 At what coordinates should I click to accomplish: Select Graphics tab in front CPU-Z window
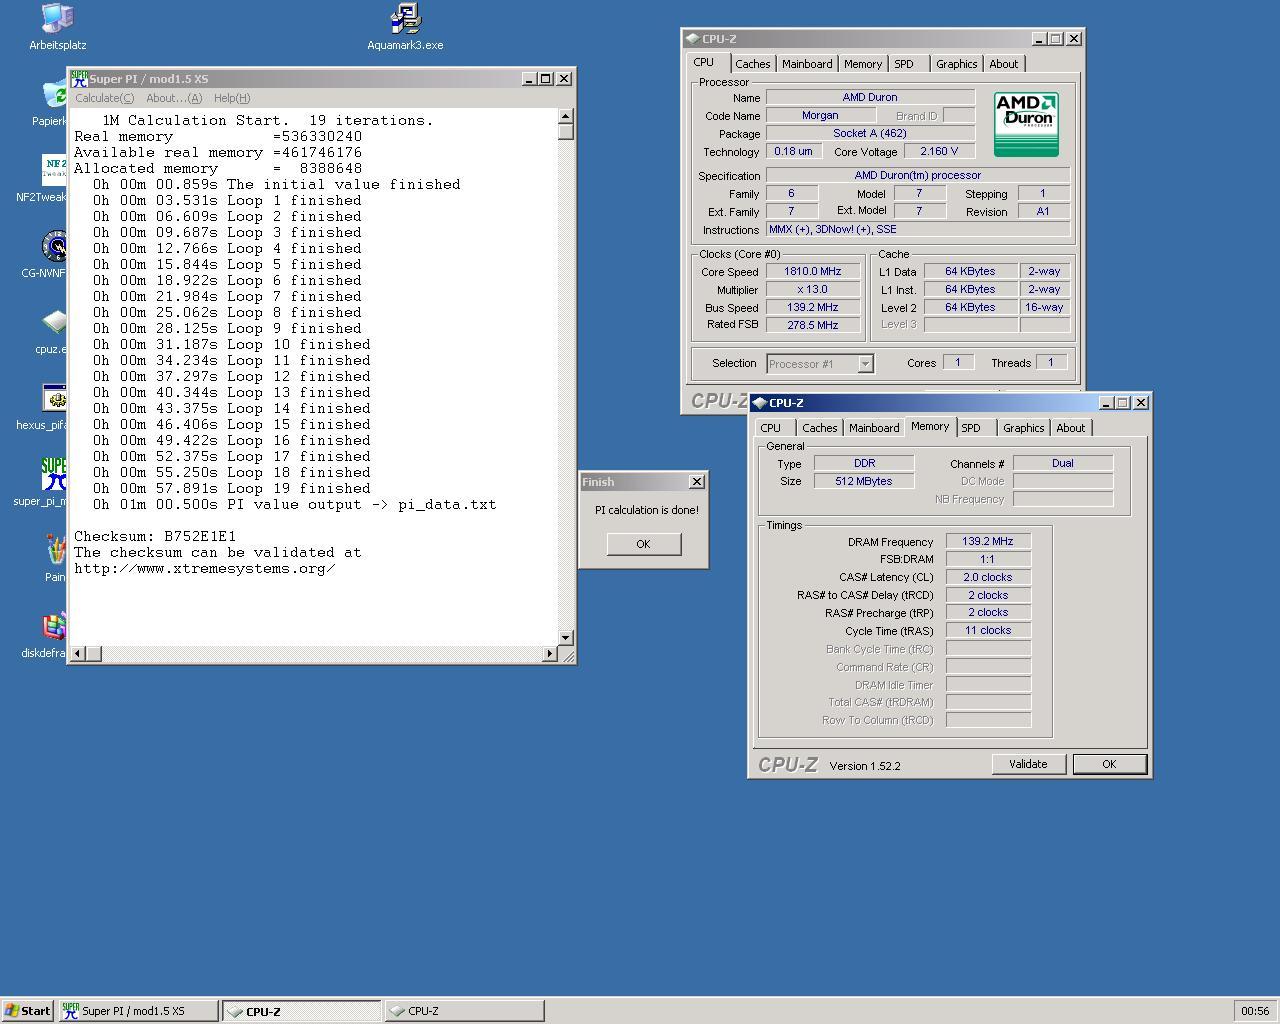(x=1023, y=428)
